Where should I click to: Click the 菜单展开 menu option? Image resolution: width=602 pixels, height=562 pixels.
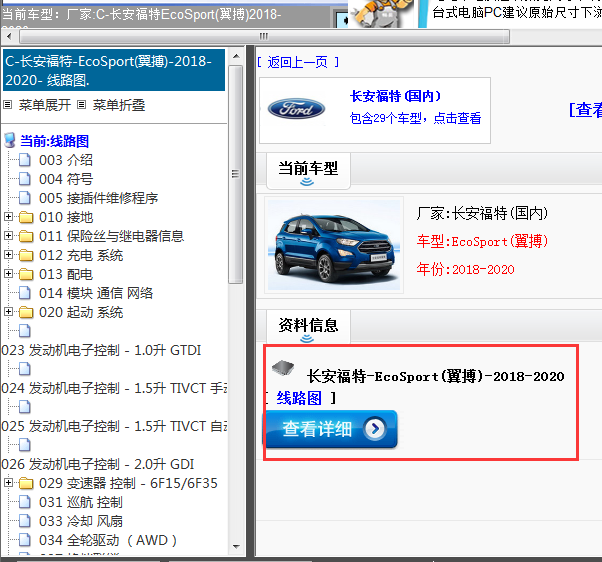[x=45, y=105]
